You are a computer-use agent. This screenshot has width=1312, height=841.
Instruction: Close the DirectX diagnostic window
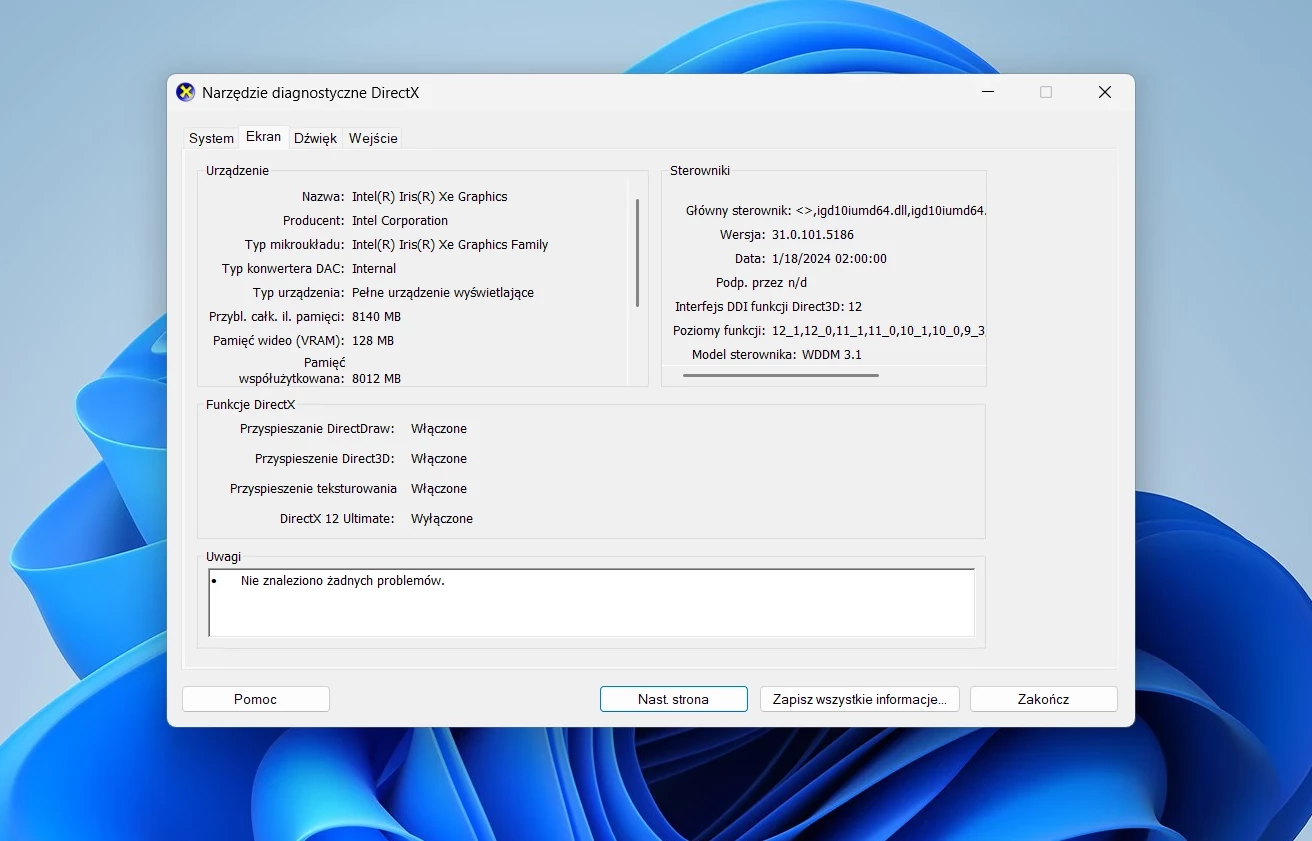(x=1105, y=92)
